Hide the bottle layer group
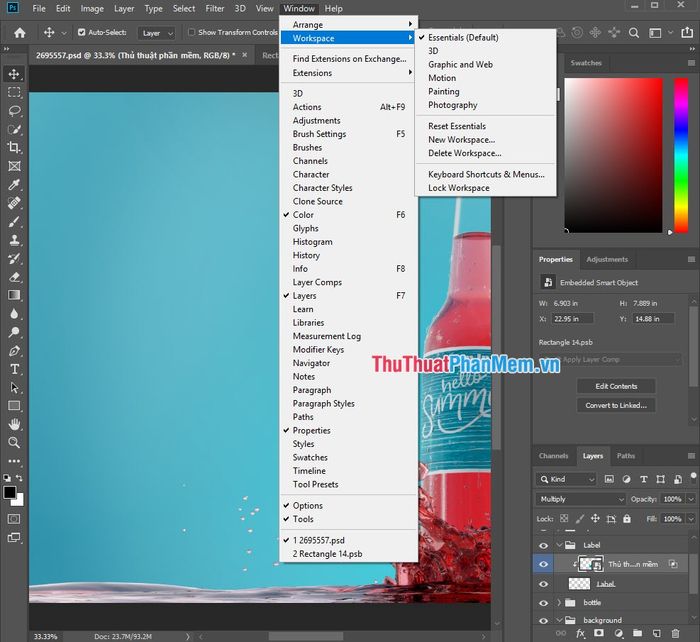The image size is (700, 642). [543, 603]
